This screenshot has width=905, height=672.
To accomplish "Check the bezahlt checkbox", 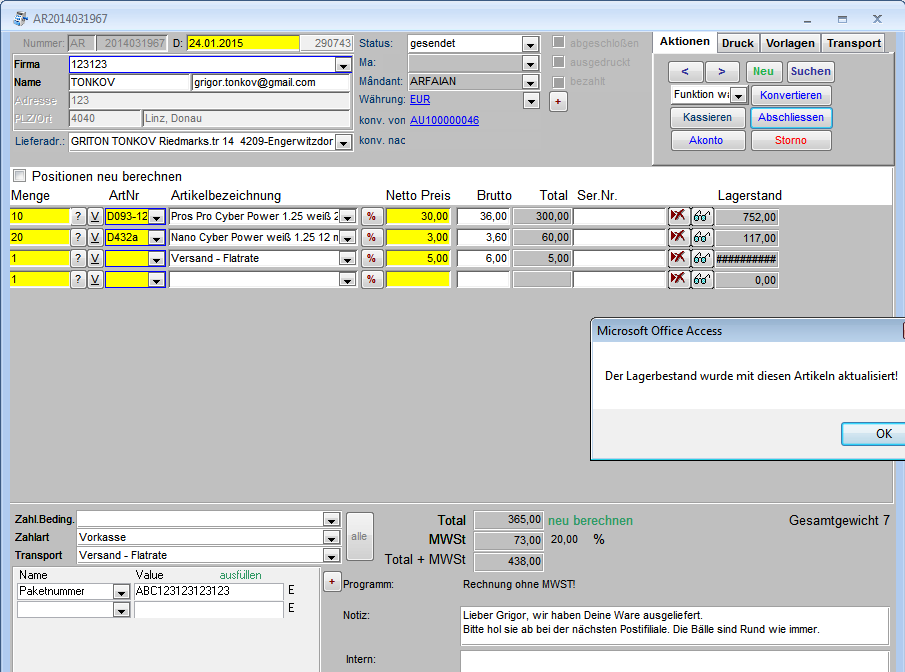I will pyautogui.click(x=558, y=81).
